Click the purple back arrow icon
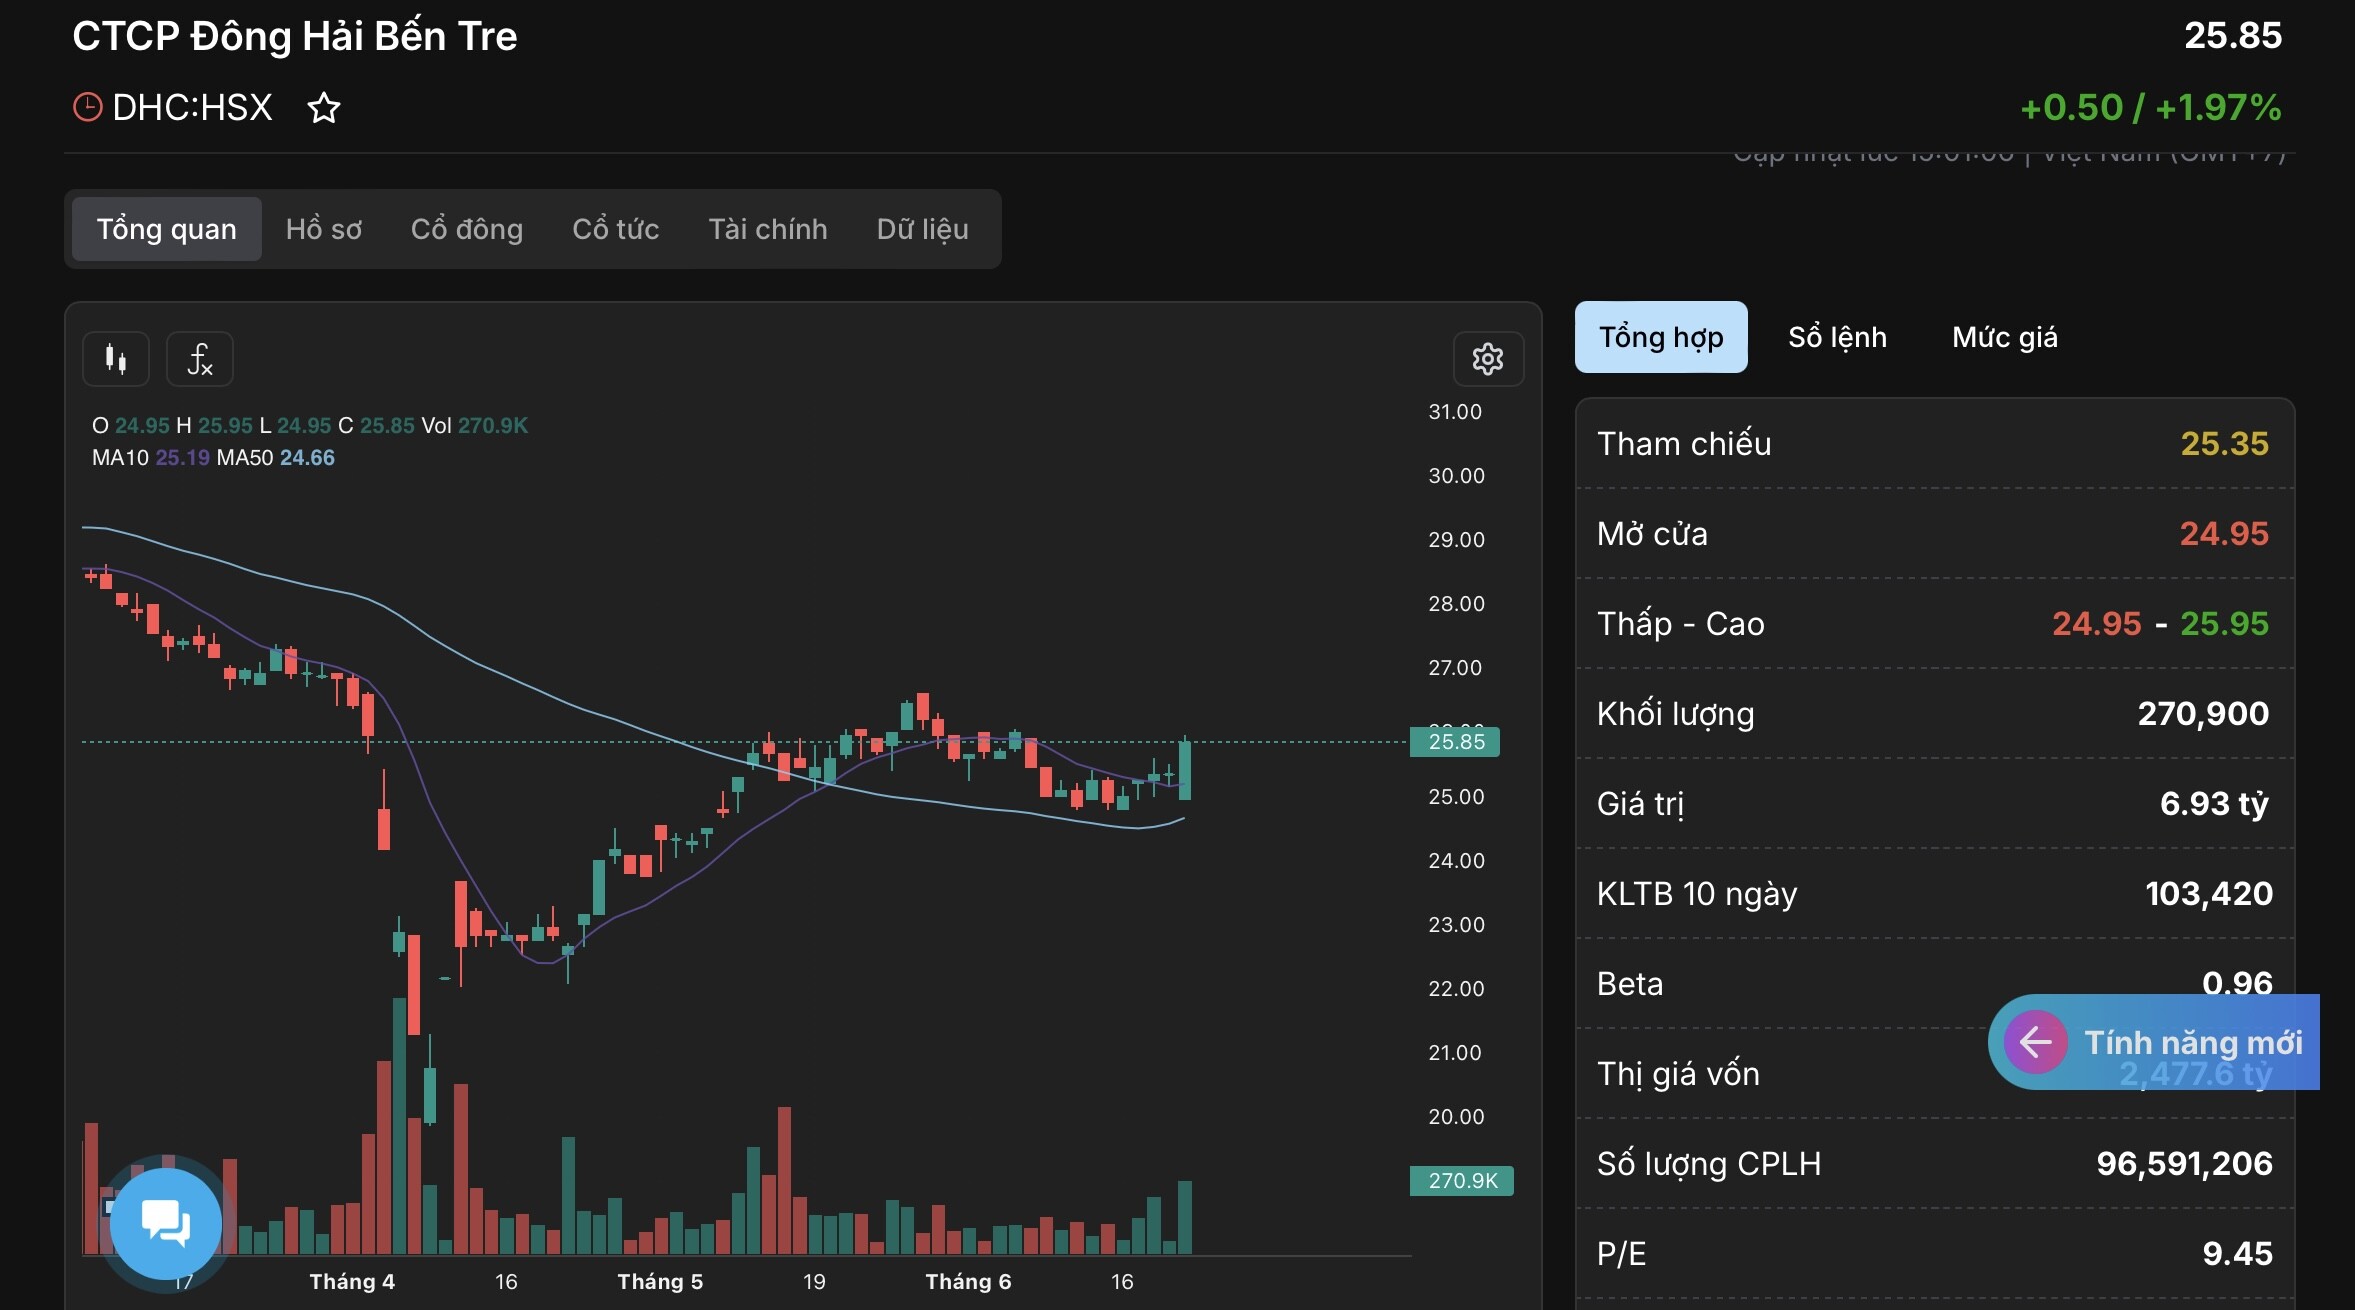The image size is (2355, 1310). point(2035,1042)
